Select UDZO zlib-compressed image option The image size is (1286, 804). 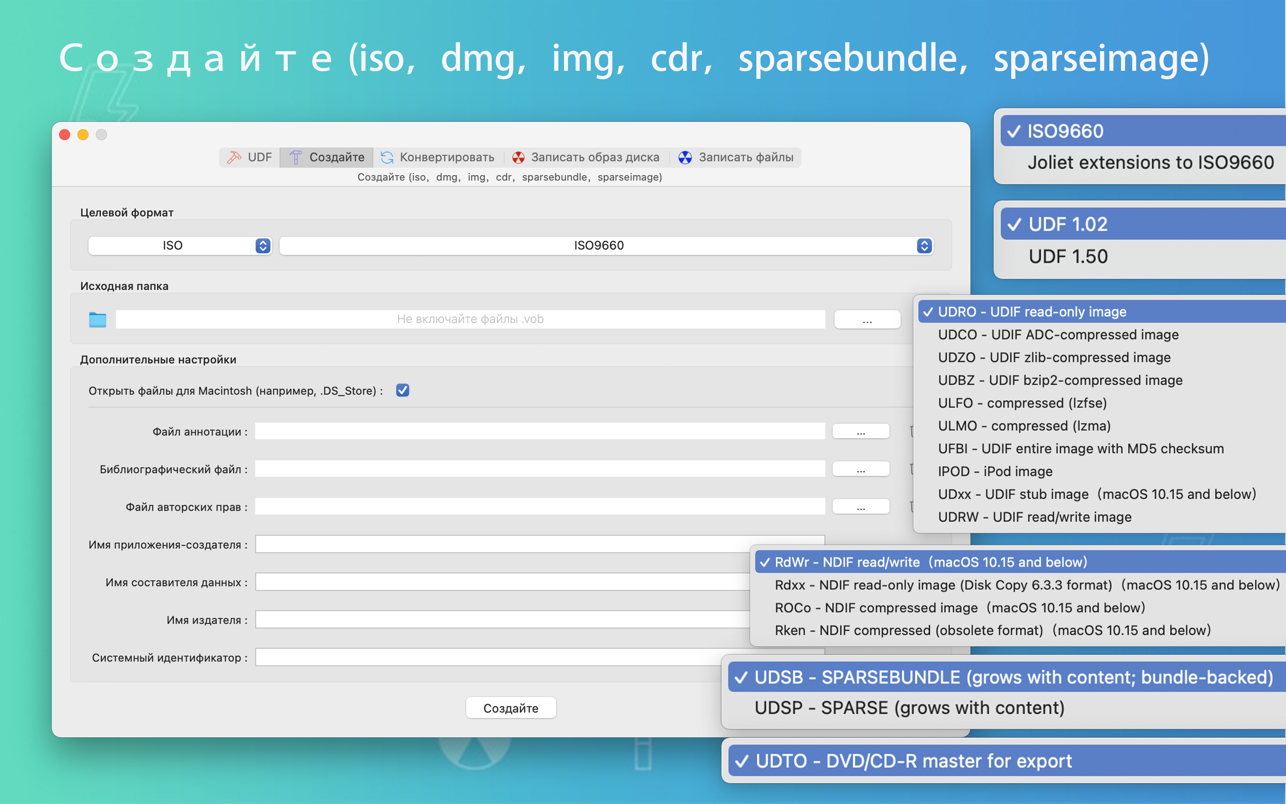(1053, 357)
